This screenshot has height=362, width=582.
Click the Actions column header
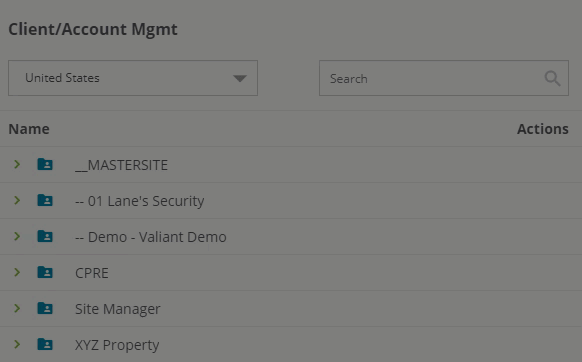click(543, 129)
